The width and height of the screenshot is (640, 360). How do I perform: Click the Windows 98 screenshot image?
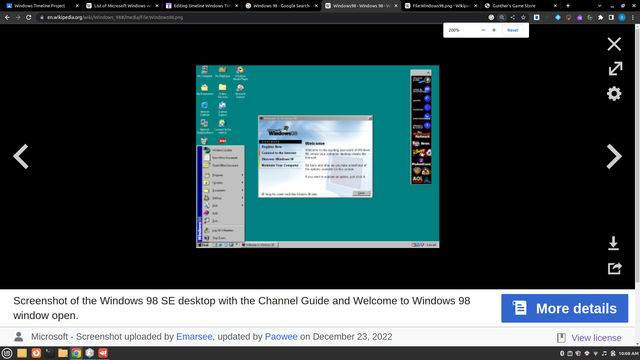(x=318, y=156)
